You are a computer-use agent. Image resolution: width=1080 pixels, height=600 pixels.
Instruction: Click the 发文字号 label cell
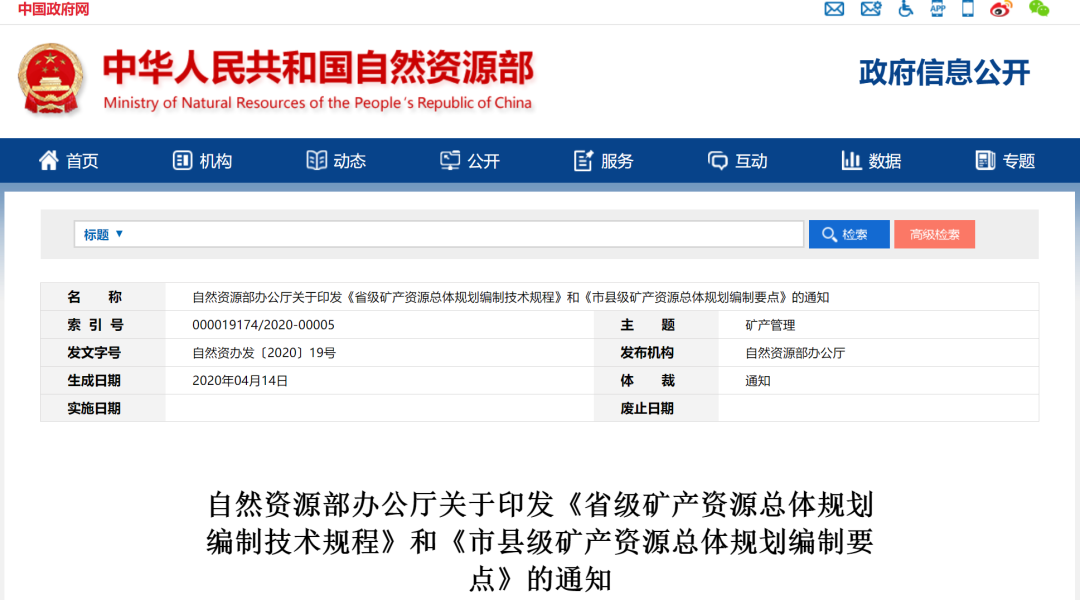103,353
